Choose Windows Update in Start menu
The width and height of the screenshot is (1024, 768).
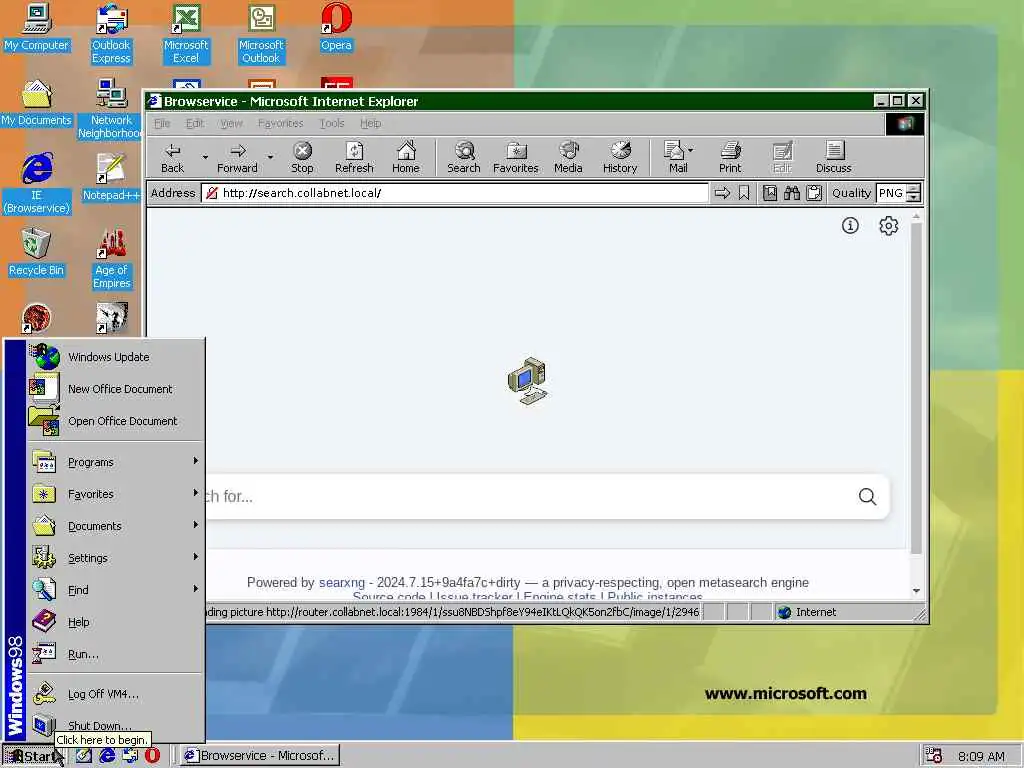pyautogui.click(x=116, y=357)
